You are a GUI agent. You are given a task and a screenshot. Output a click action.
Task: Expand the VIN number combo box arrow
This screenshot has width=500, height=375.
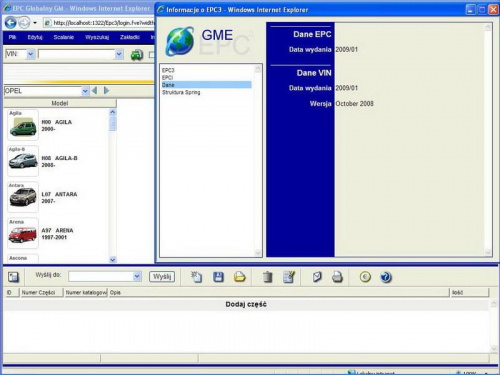pos(119,54)
